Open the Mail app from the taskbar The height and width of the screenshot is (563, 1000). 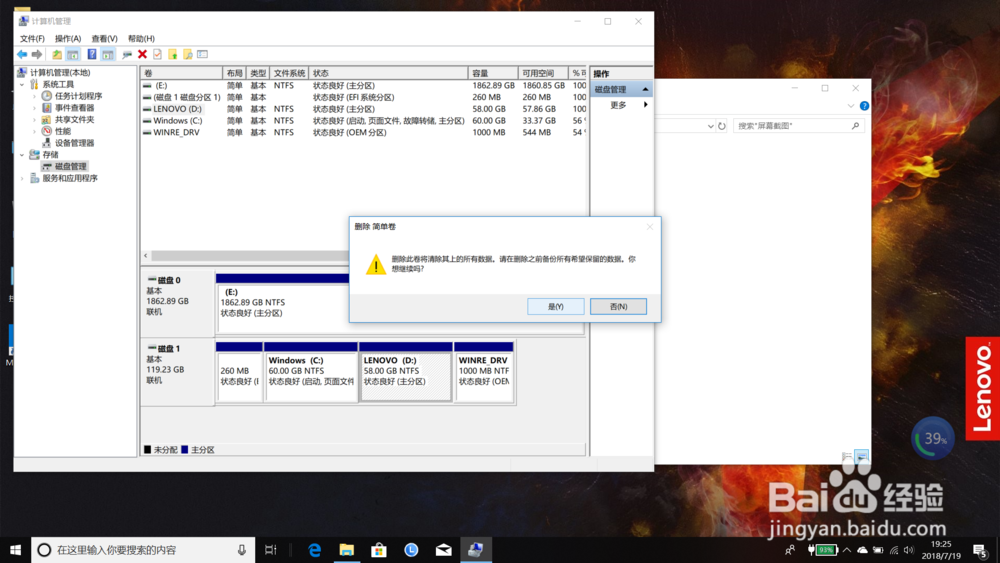tap(443, 550)
